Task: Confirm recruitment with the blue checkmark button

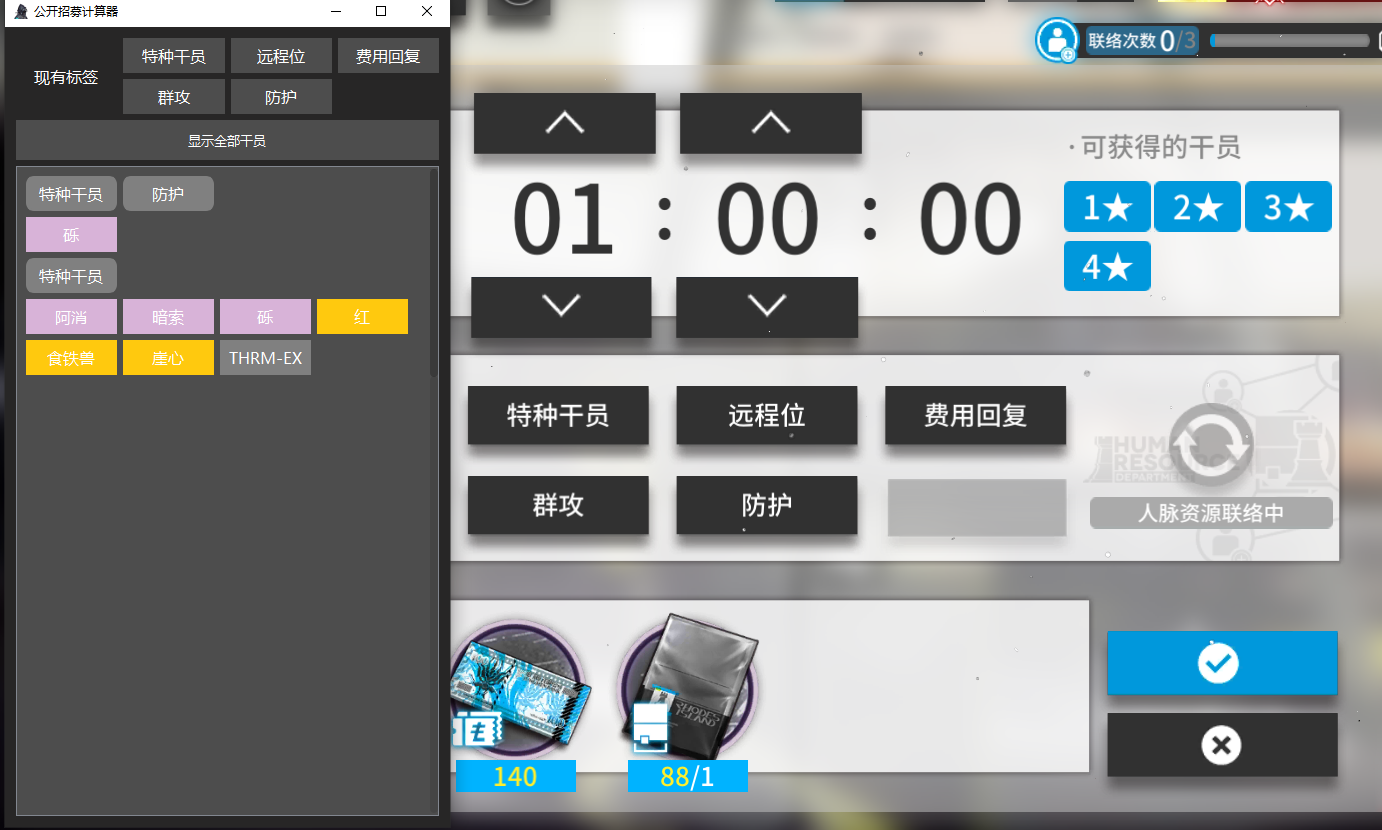Action: [1221, 662]
